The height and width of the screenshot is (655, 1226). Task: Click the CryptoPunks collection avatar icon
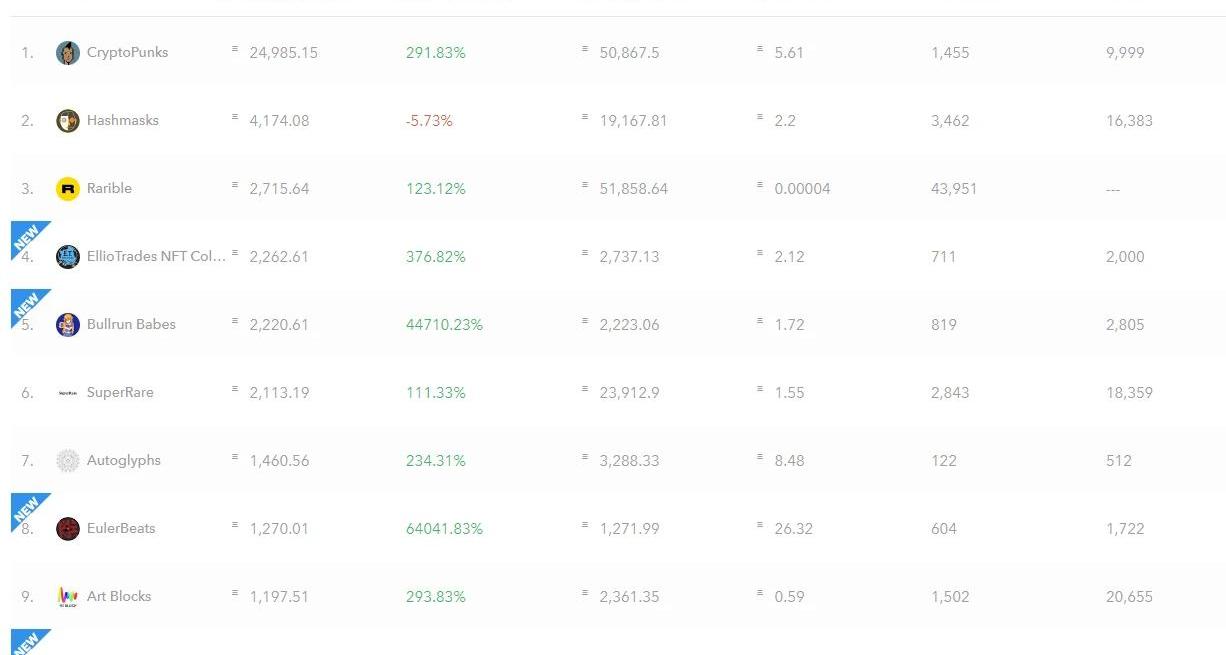(68, 53)
